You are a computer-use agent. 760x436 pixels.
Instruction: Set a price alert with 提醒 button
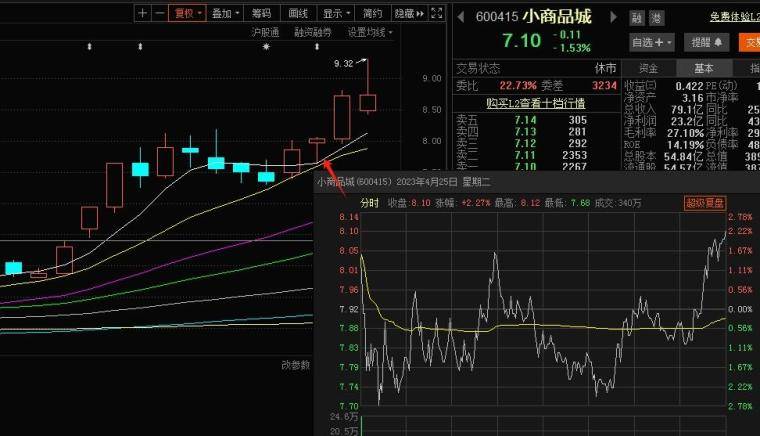pos(706,43)
